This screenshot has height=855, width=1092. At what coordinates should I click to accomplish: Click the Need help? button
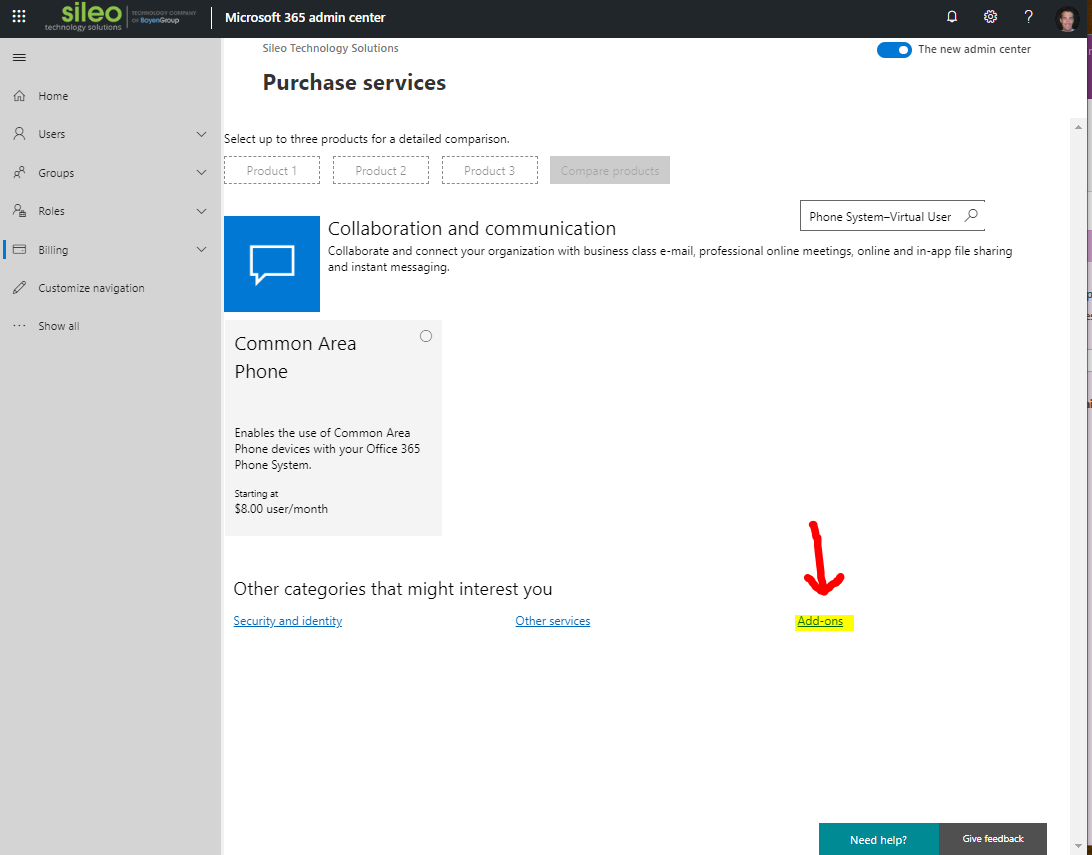coord(879,839)
